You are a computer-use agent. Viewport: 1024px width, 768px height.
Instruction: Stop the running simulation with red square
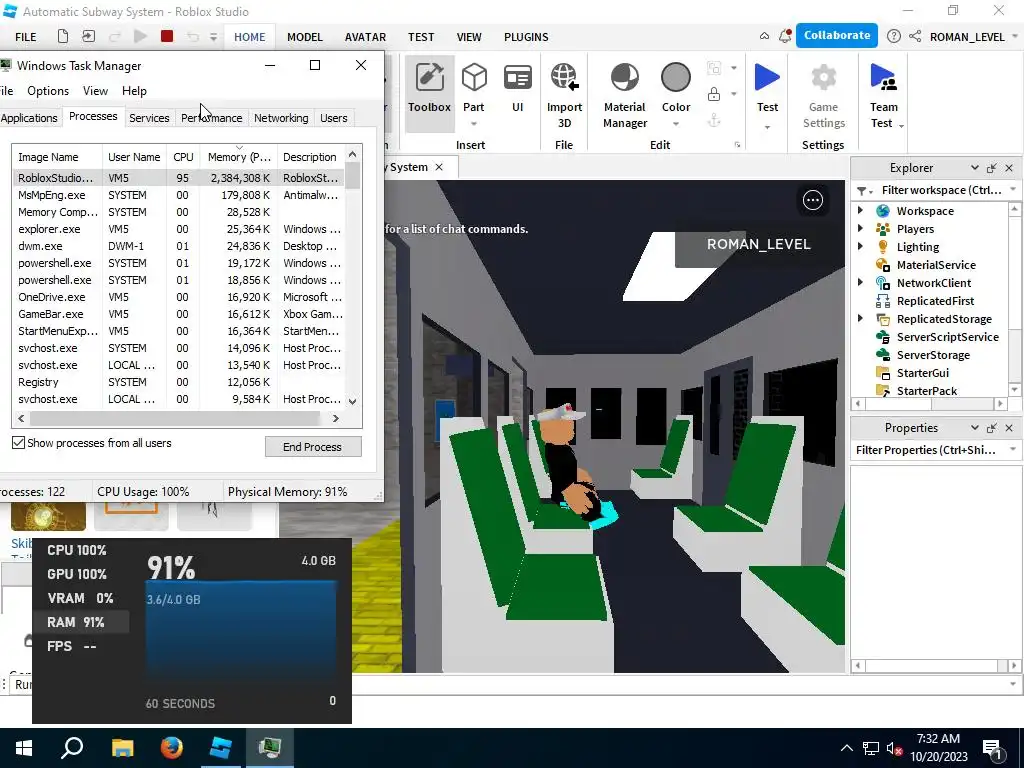pos(167,37)
